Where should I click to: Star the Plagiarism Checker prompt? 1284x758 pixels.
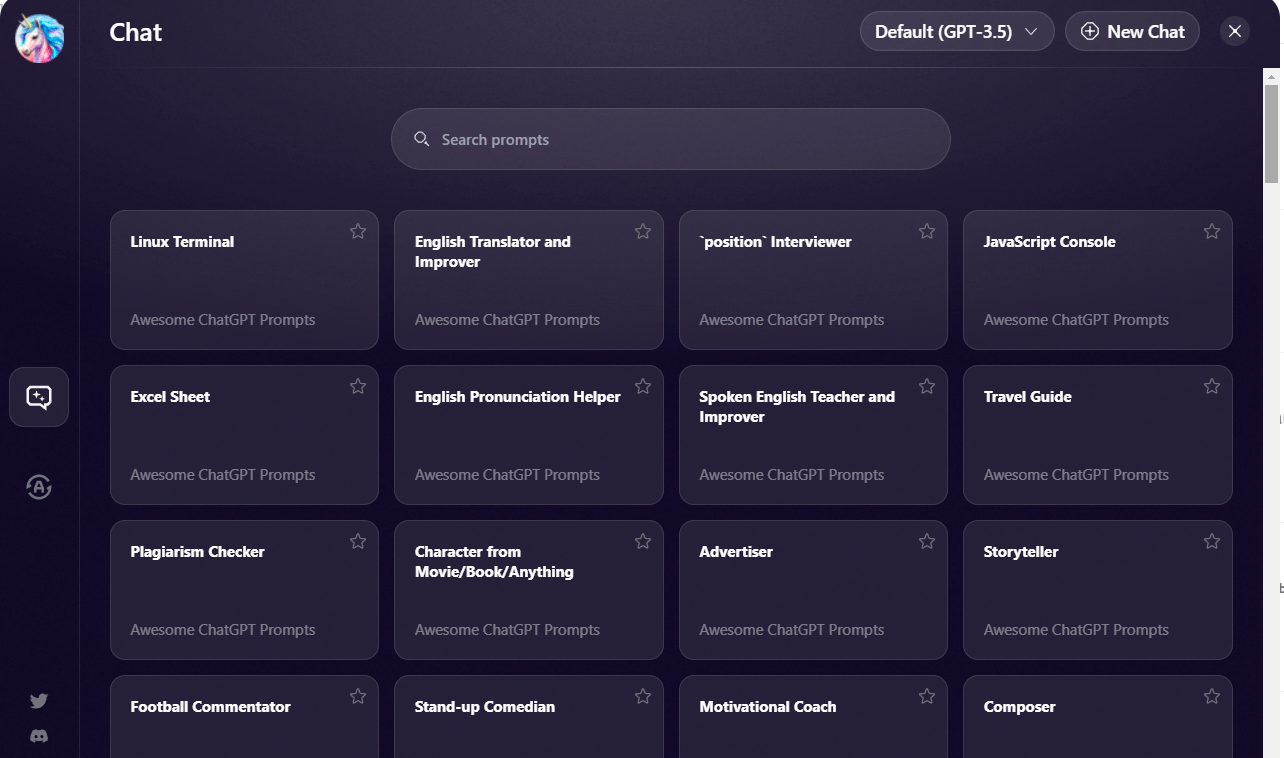(358, 542)
